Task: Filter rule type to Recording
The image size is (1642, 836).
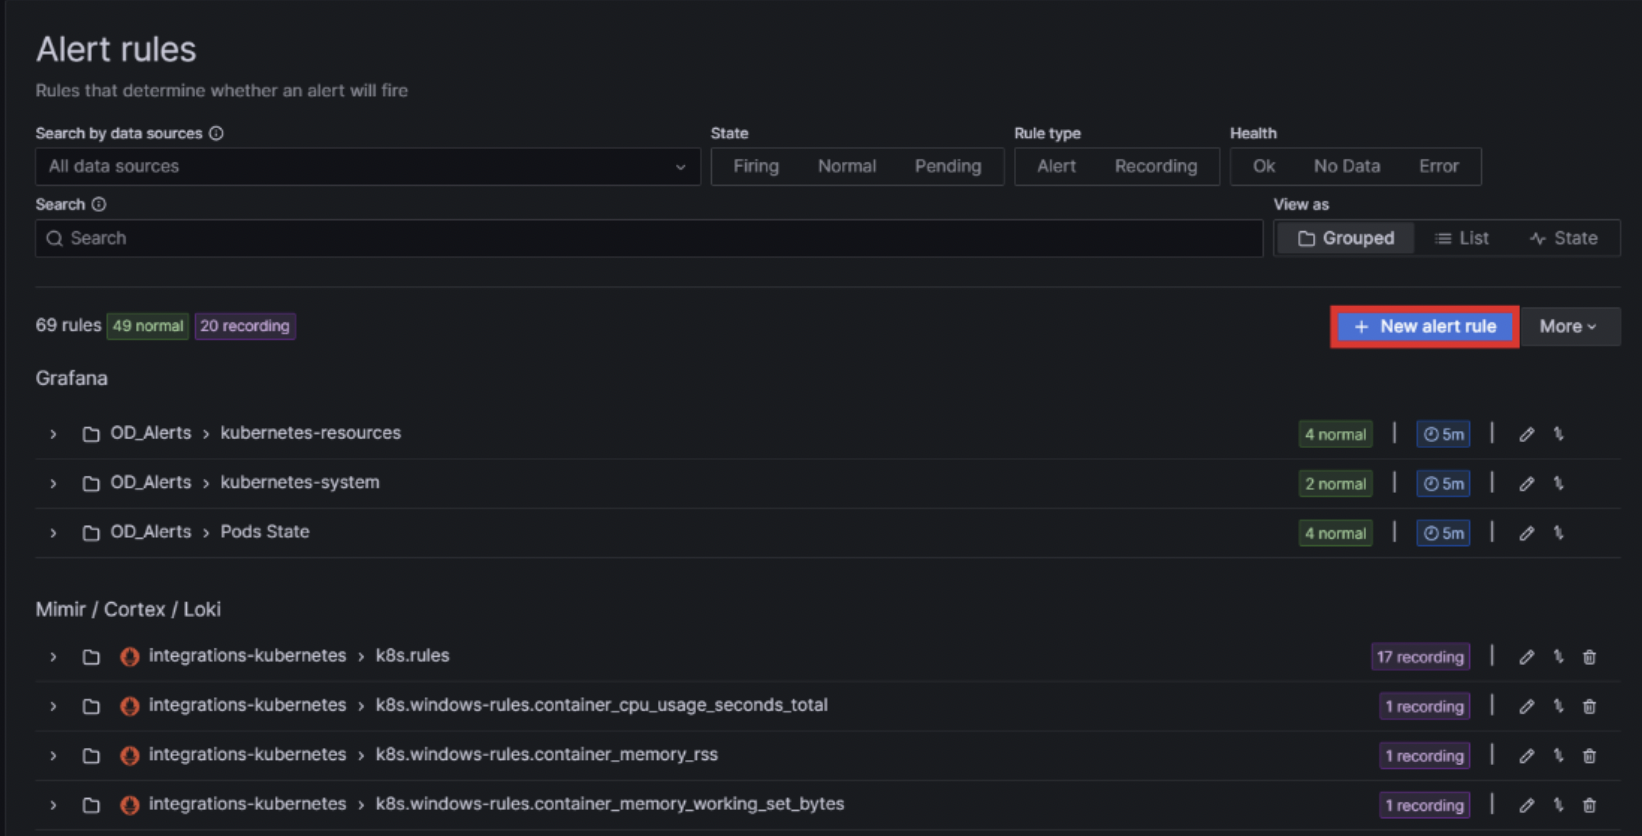Action: (1156, 166)
